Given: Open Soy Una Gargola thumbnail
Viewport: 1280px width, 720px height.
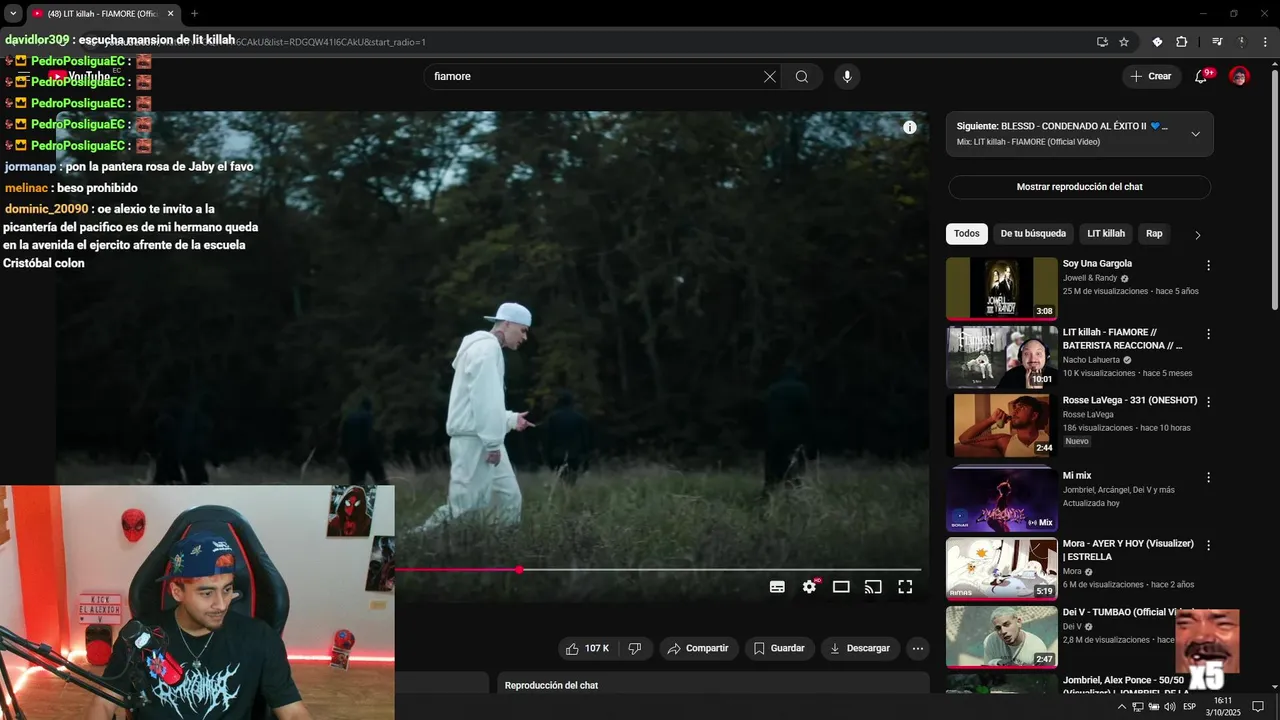Looking at the screenshot, I should pyautogui.click(x=1001, y=288).
